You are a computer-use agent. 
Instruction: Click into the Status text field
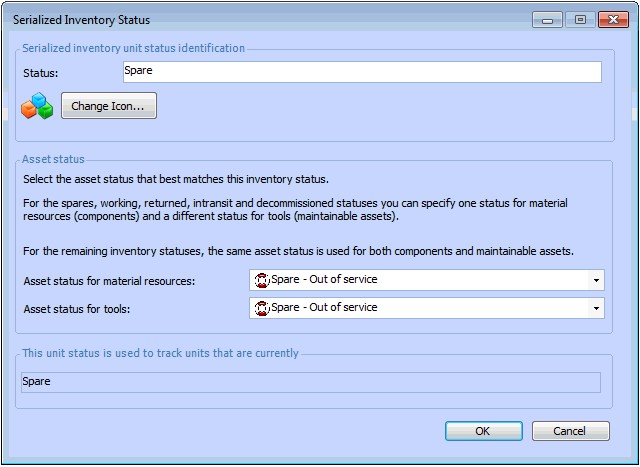click(361, 72)
